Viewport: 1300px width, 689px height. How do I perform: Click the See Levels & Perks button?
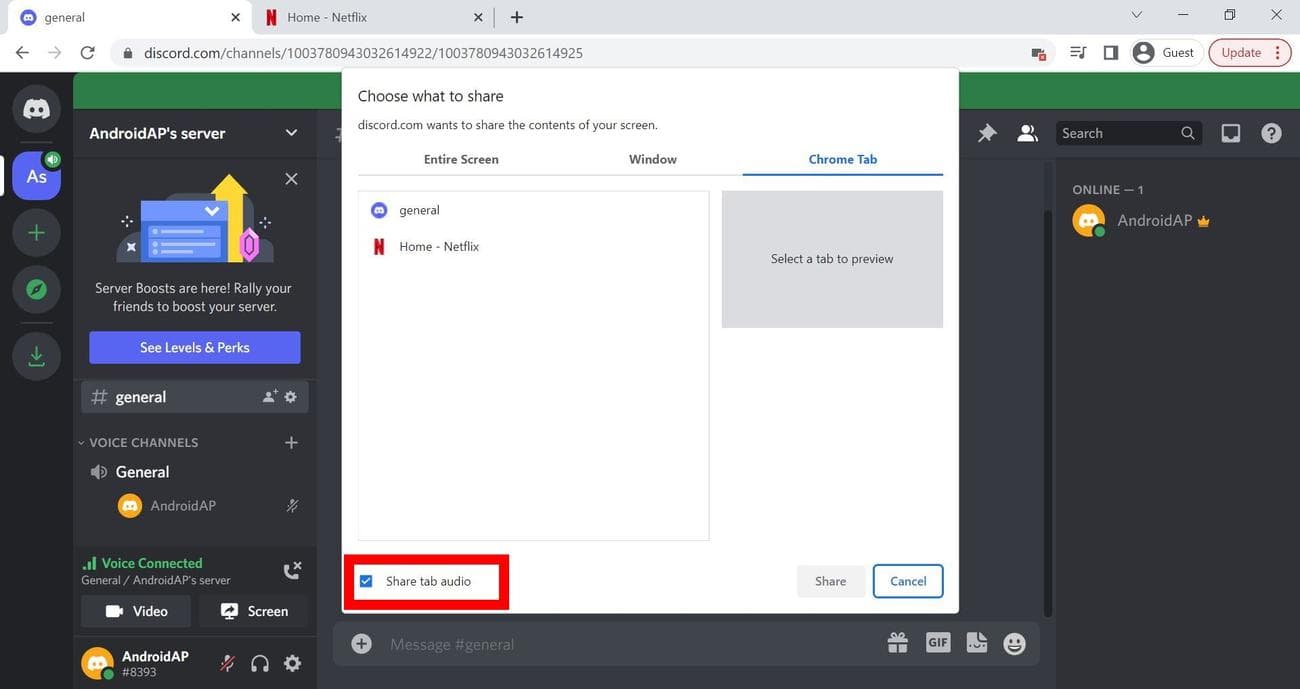[x=194, y=347]
